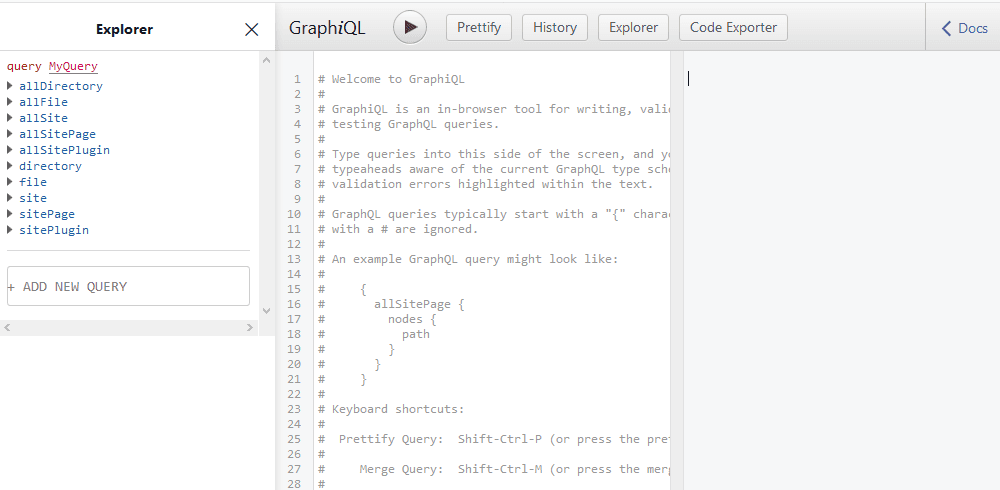Select the allFile field name
This screenshot has width=1000, height=490.
point(43,102)
